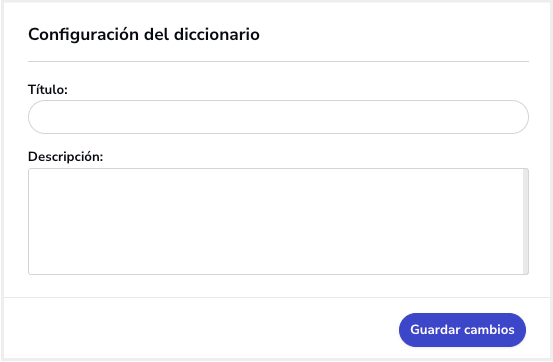Image resolution: width=553 pixels, height=362 pixels.
Task: Click the word Descripción above the textarea
Action: [66, 157]
